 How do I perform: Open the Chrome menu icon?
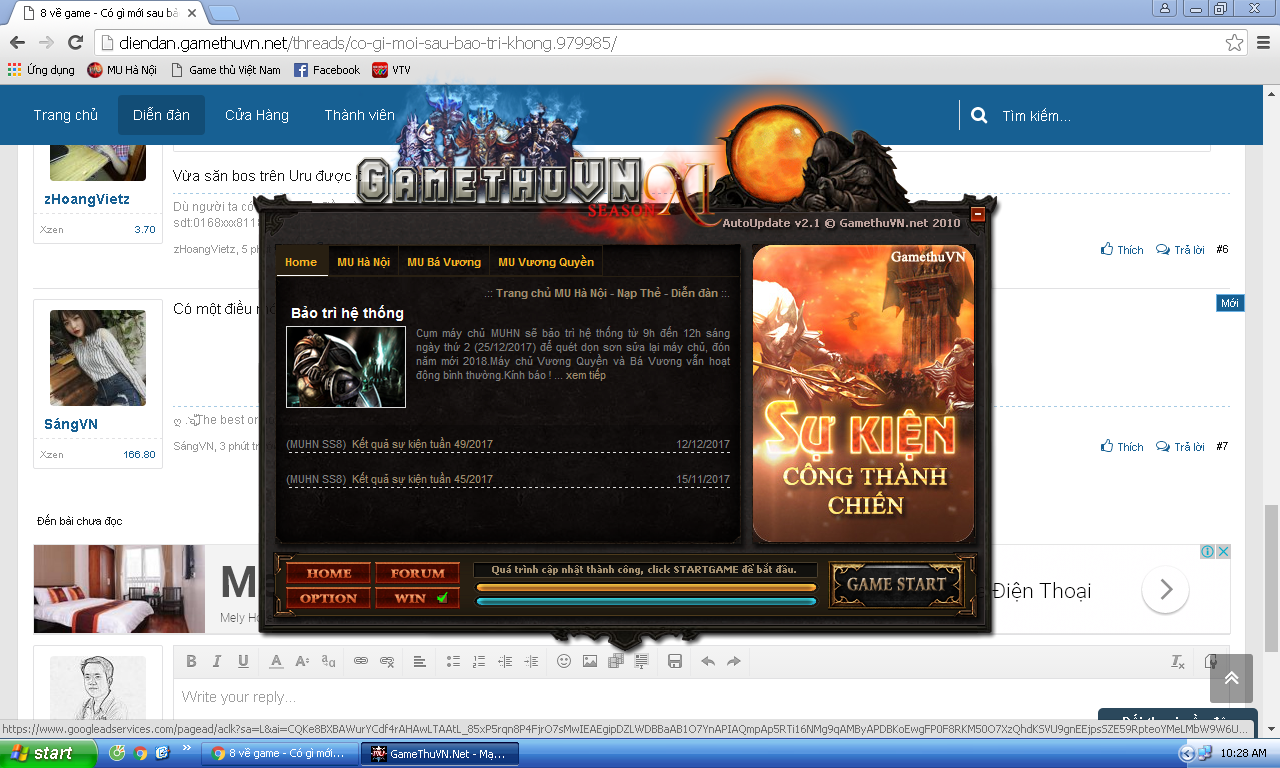(x=1263, y=43)
